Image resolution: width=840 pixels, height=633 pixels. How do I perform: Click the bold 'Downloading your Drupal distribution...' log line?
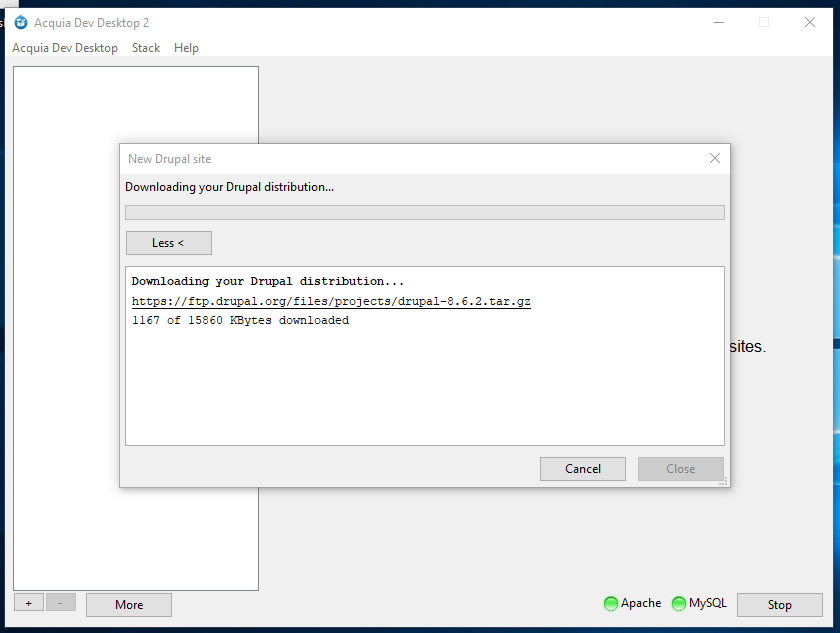(x=267, y=281)
